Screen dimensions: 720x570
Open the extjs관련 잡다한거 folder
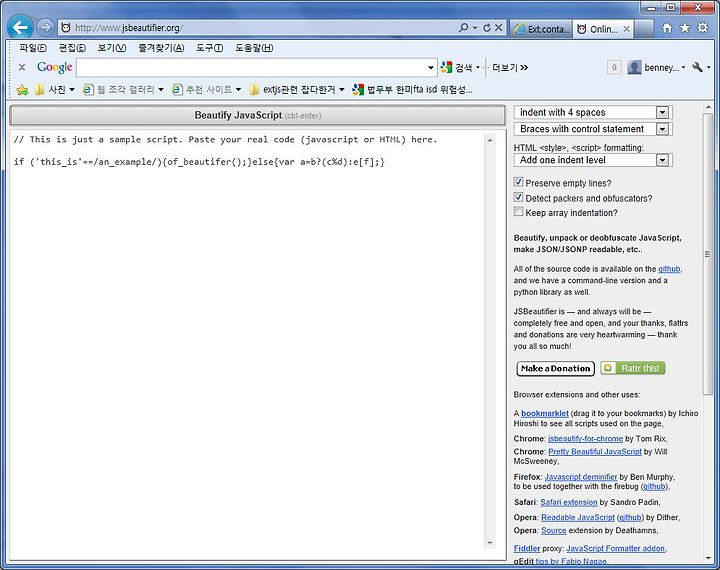[297, 90]
